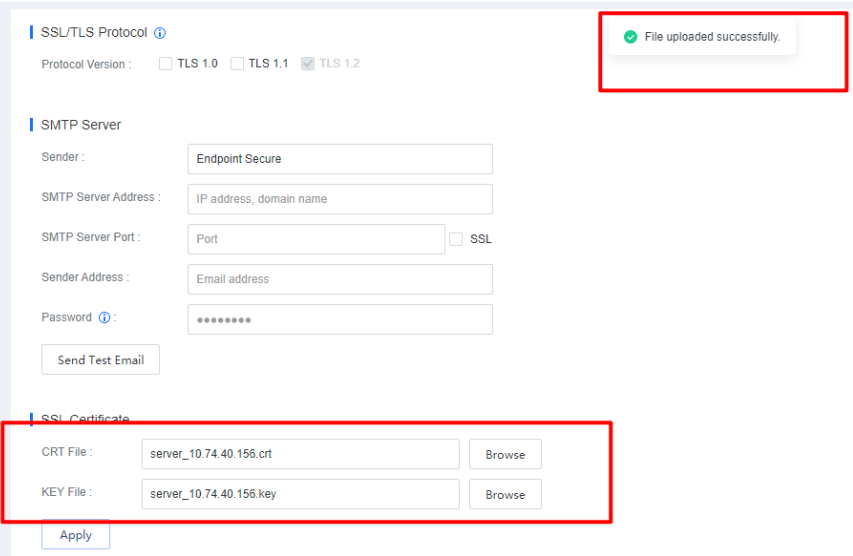Edit the Sender field 'Endpoint Secure'
Screen dimensions: 853x556
[340, 159]
